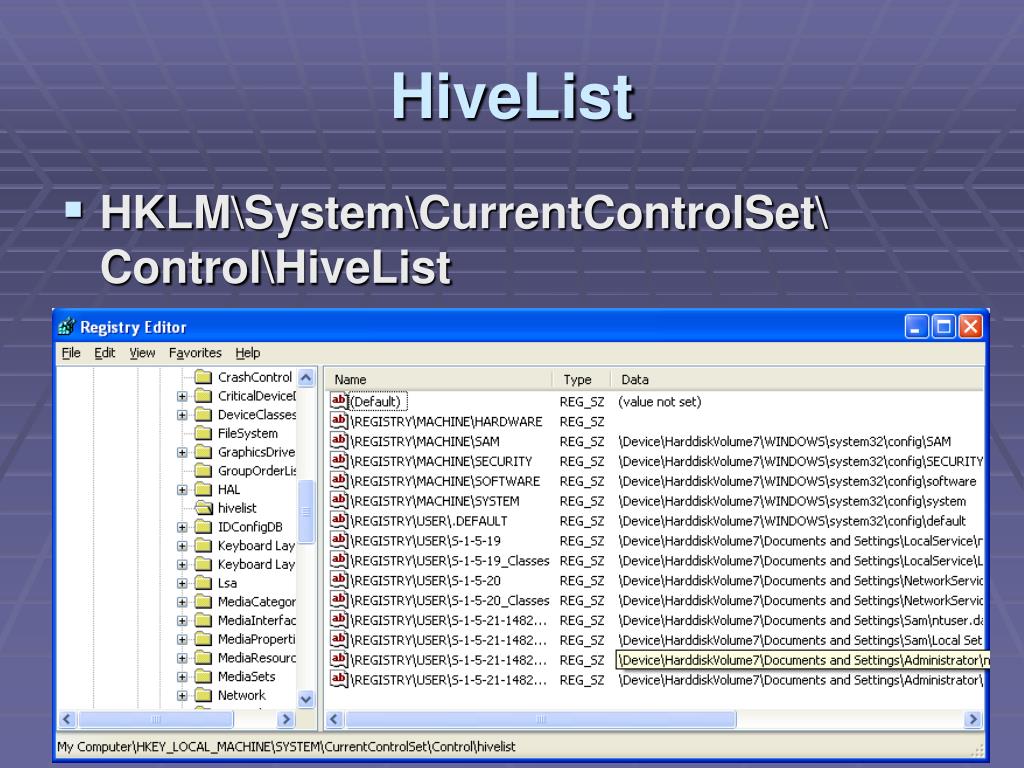Click tree pane scroll up arrow
This screenshot has height=768, width=1024.
(x=306, y=377)
